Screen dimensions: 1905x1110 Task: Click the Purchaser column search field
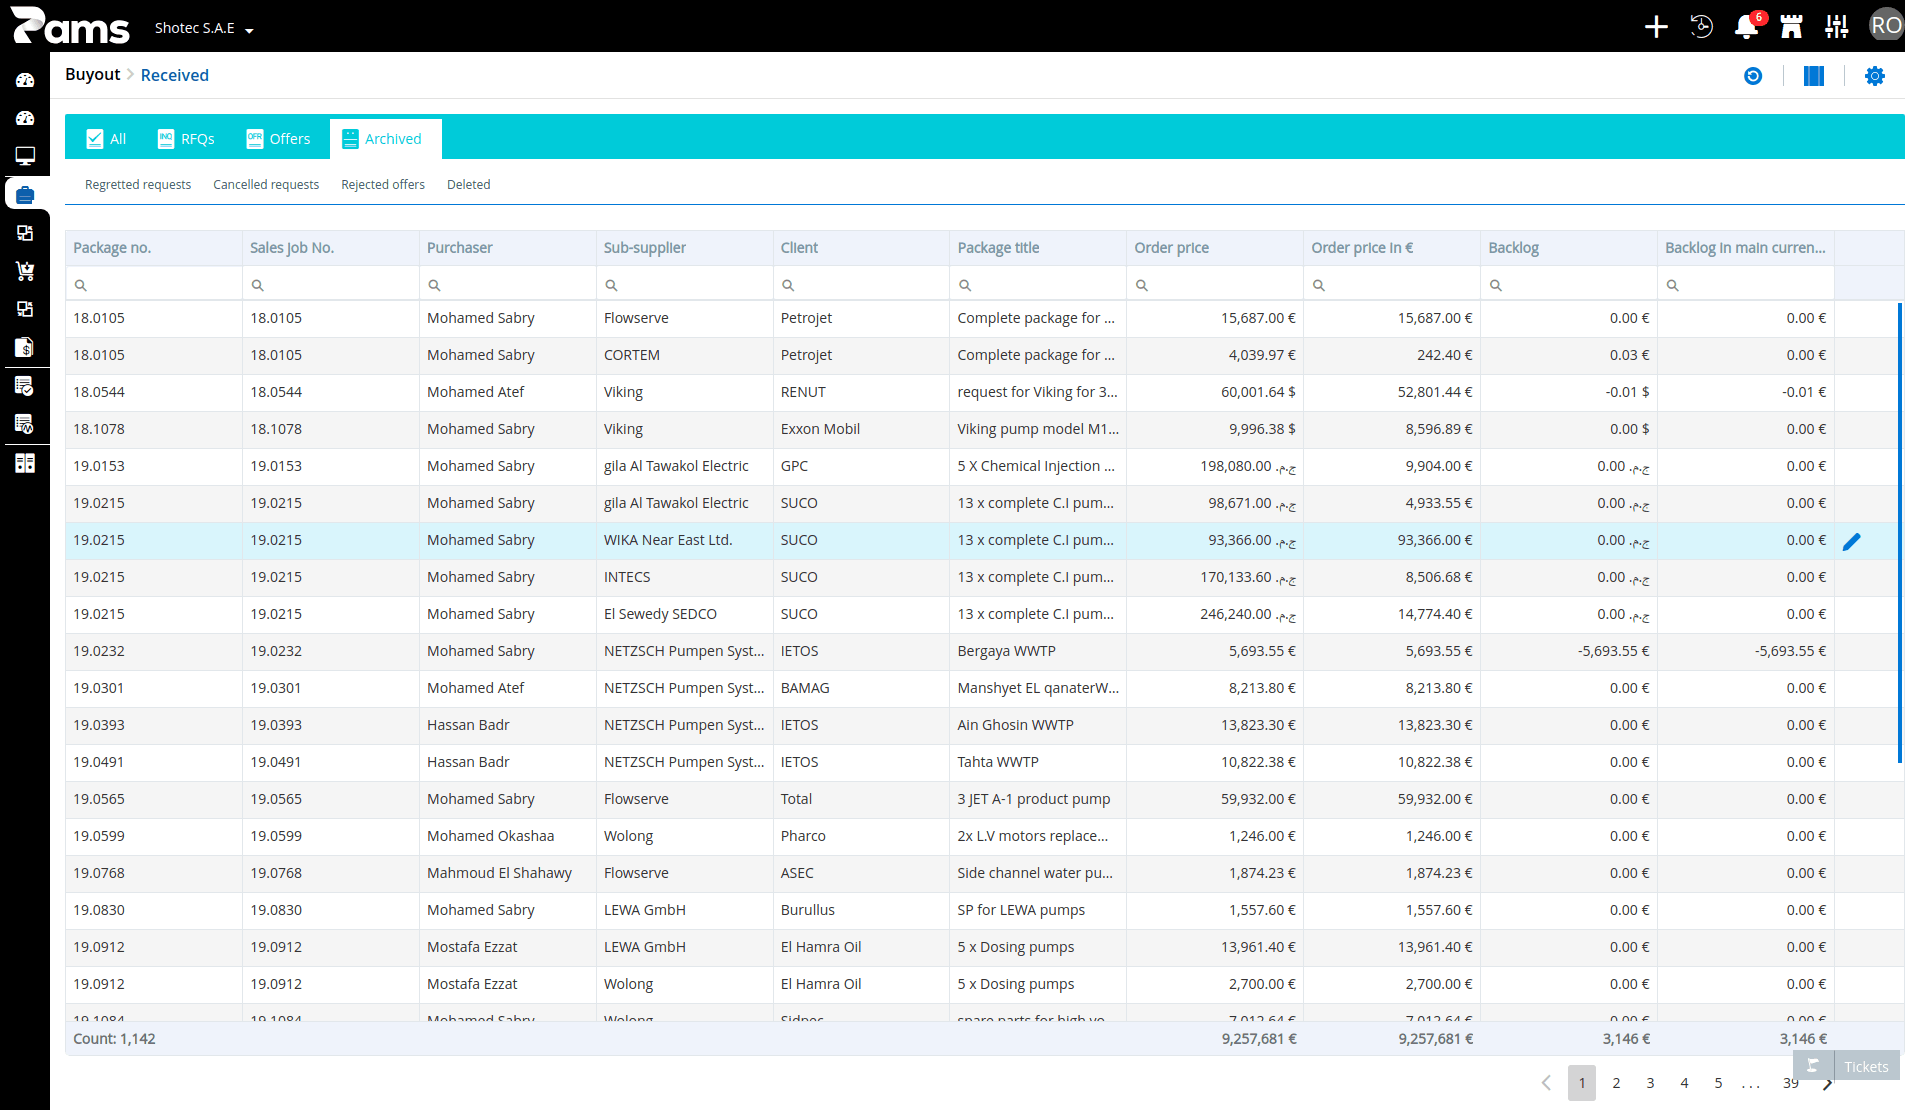click(508, 285)
